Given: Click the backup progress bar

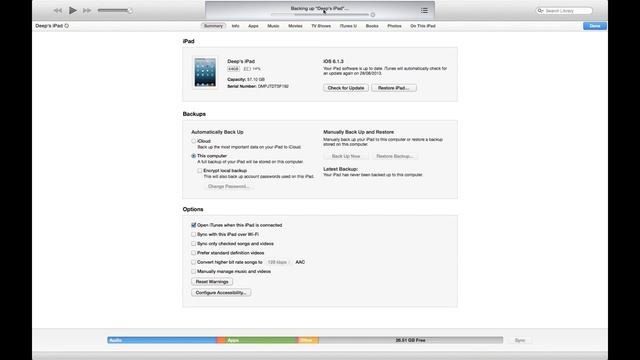Looking at the screenshot, I should [320, 15].
